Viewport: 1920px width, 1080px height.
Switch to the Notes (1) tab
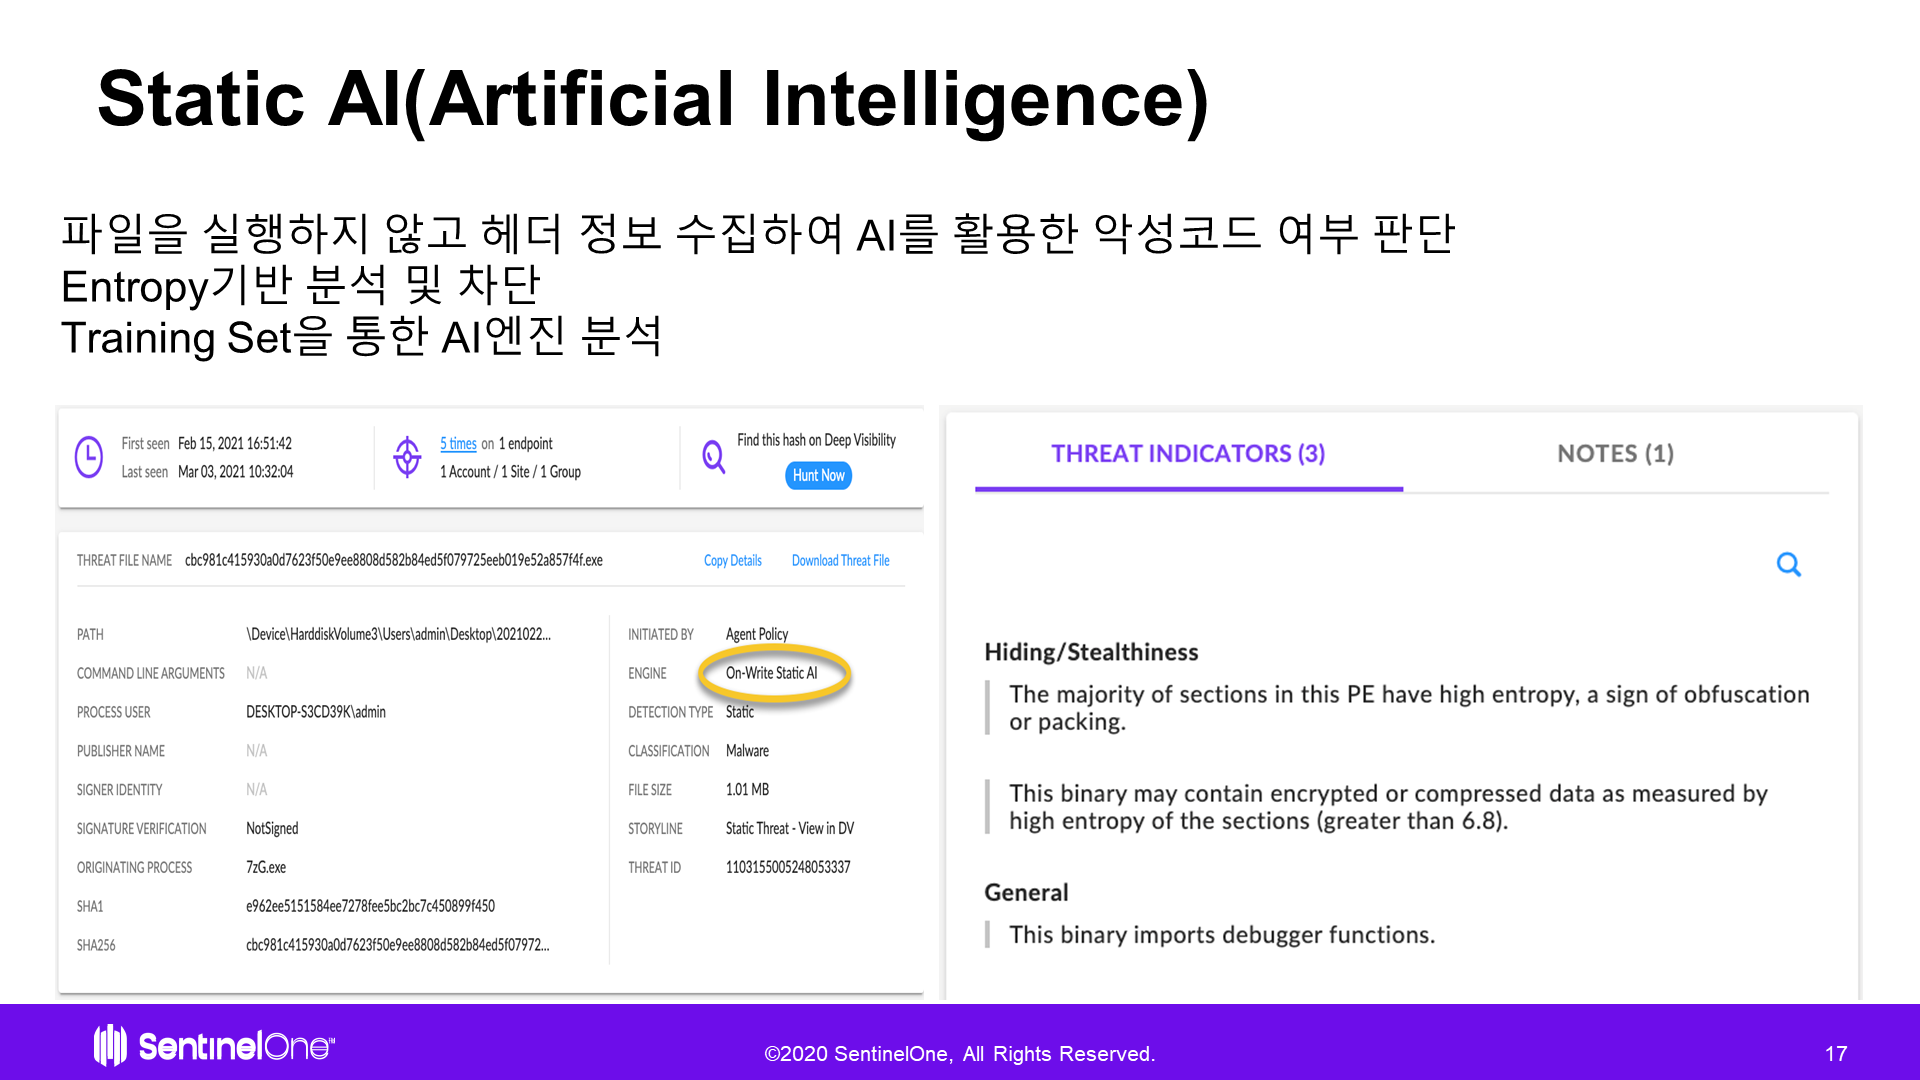coord(1615,454)
